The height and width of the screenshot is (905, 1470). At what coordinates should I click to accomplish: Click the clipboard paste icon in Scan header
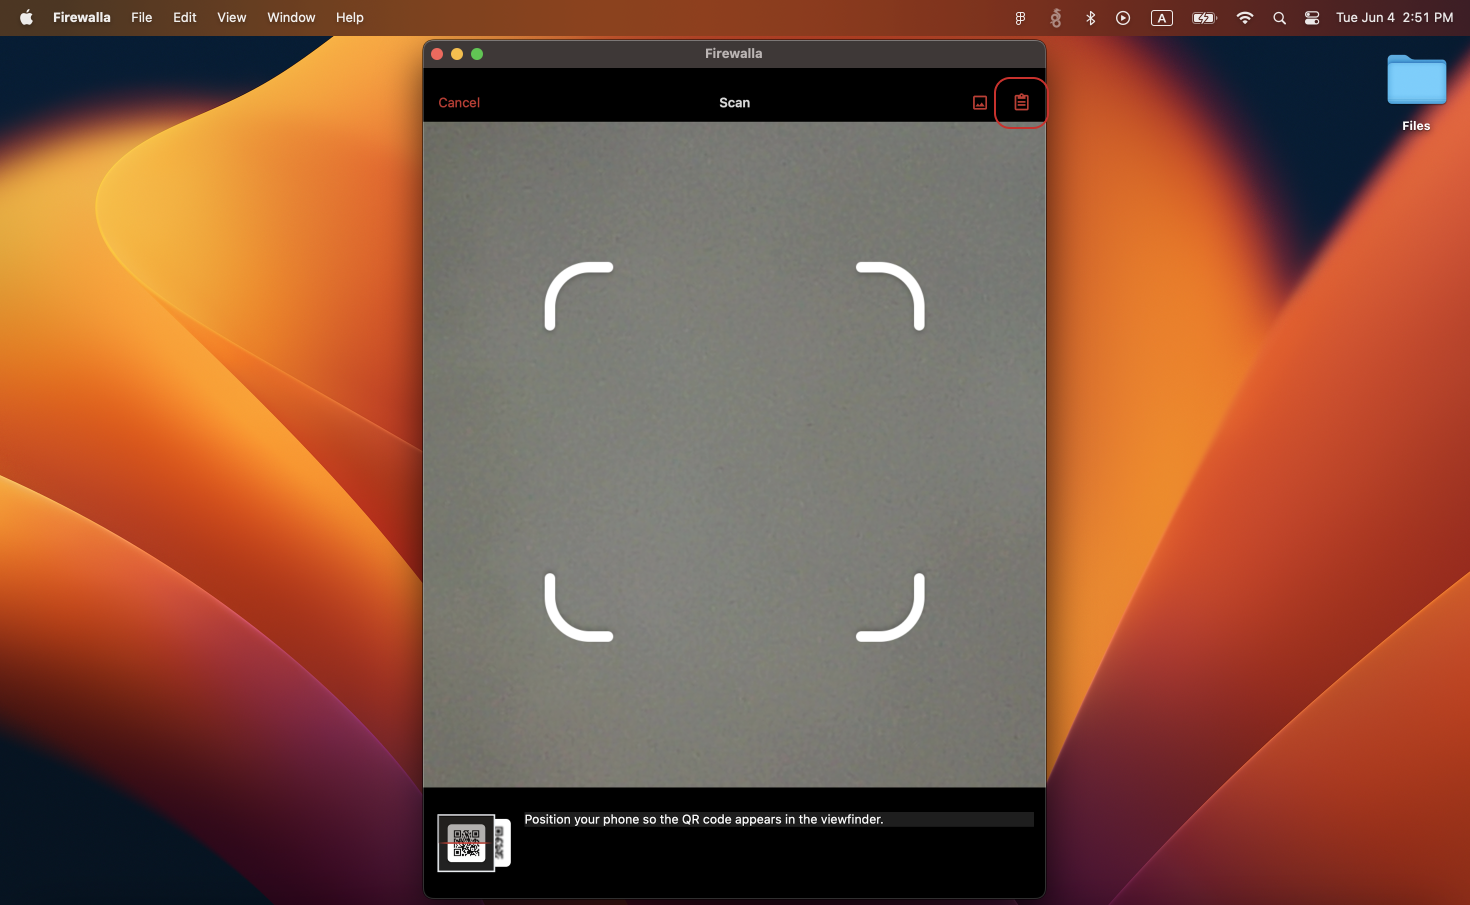point(1021,102)
